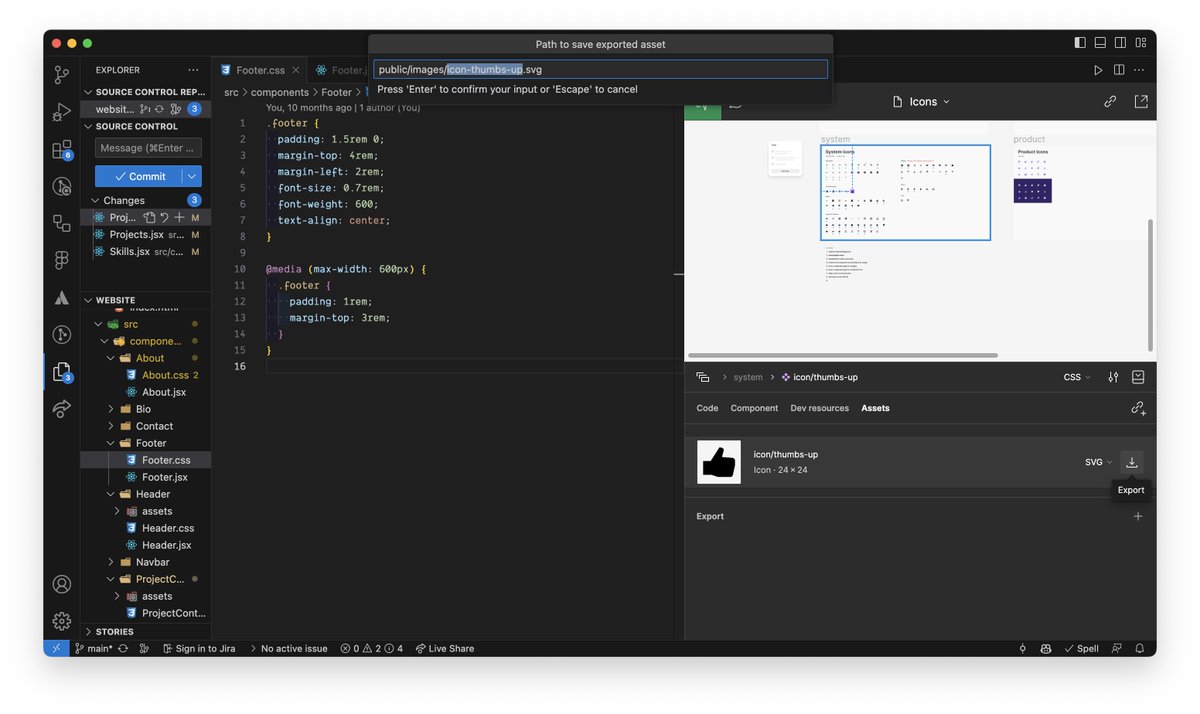Split the editor right

(1119, 70)
